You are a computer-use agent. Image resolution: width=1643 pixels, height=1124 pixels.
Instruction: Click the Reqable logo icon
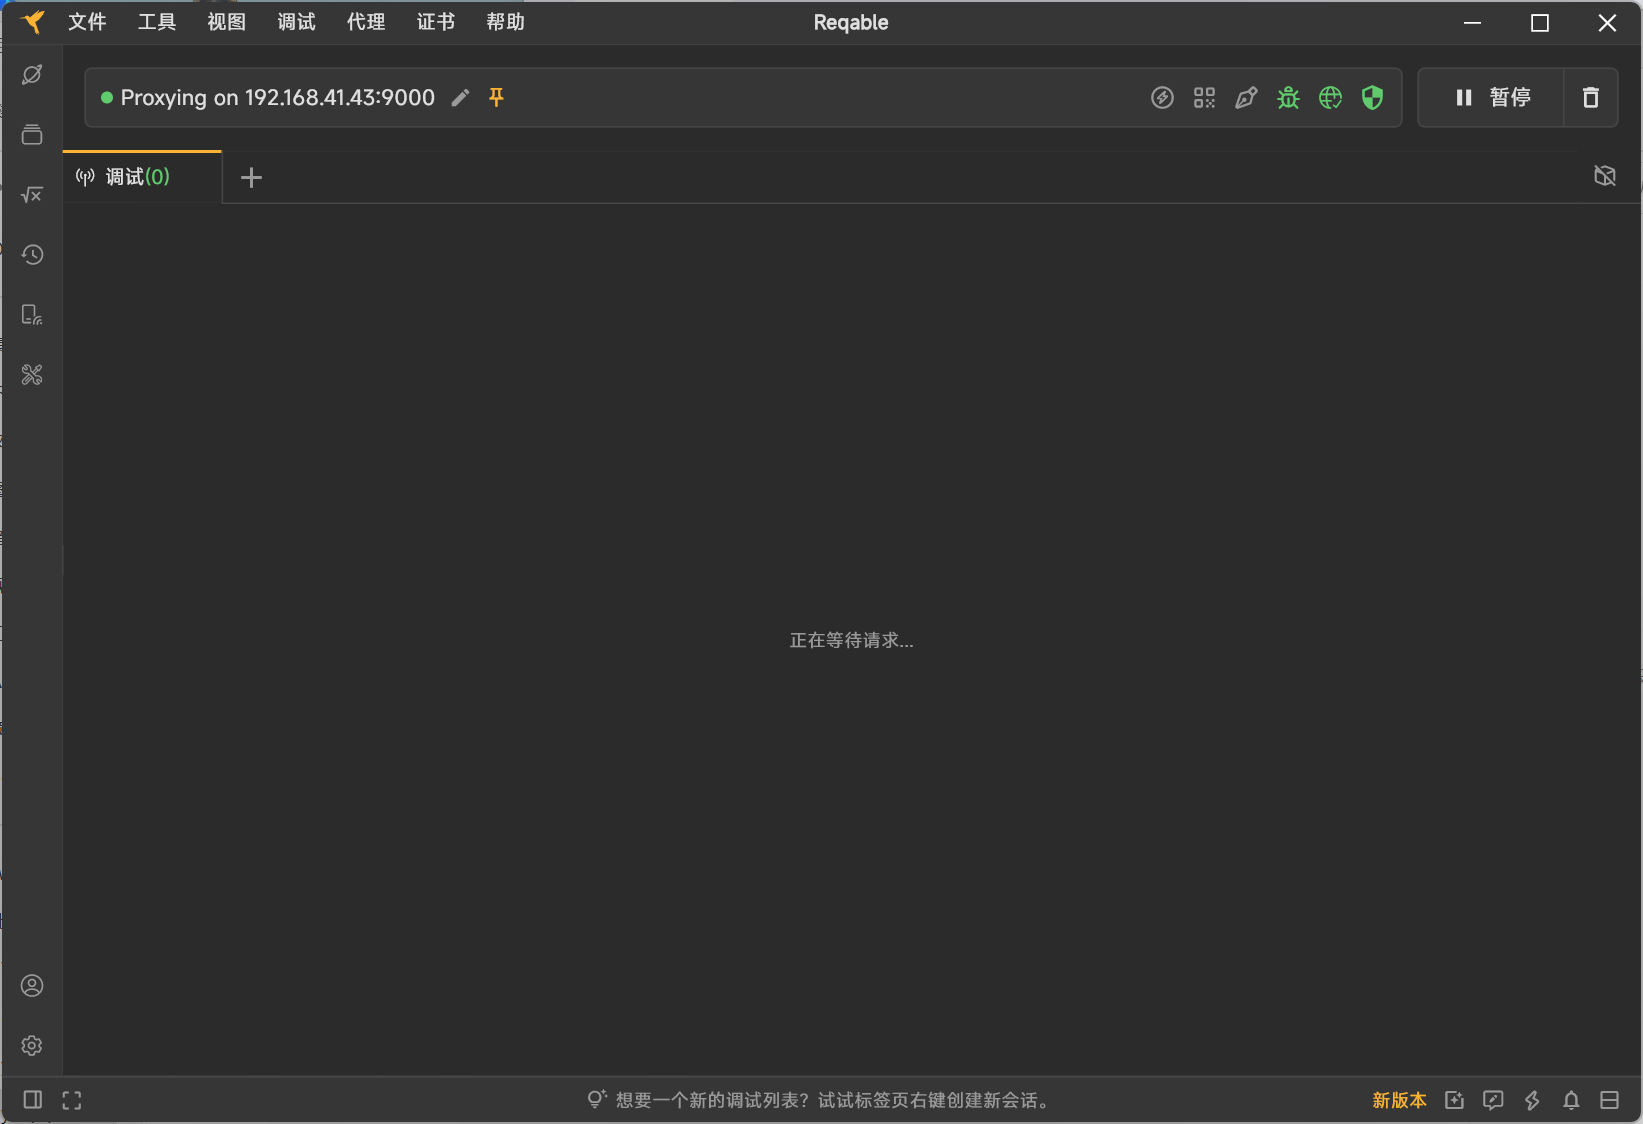(33, 22)
